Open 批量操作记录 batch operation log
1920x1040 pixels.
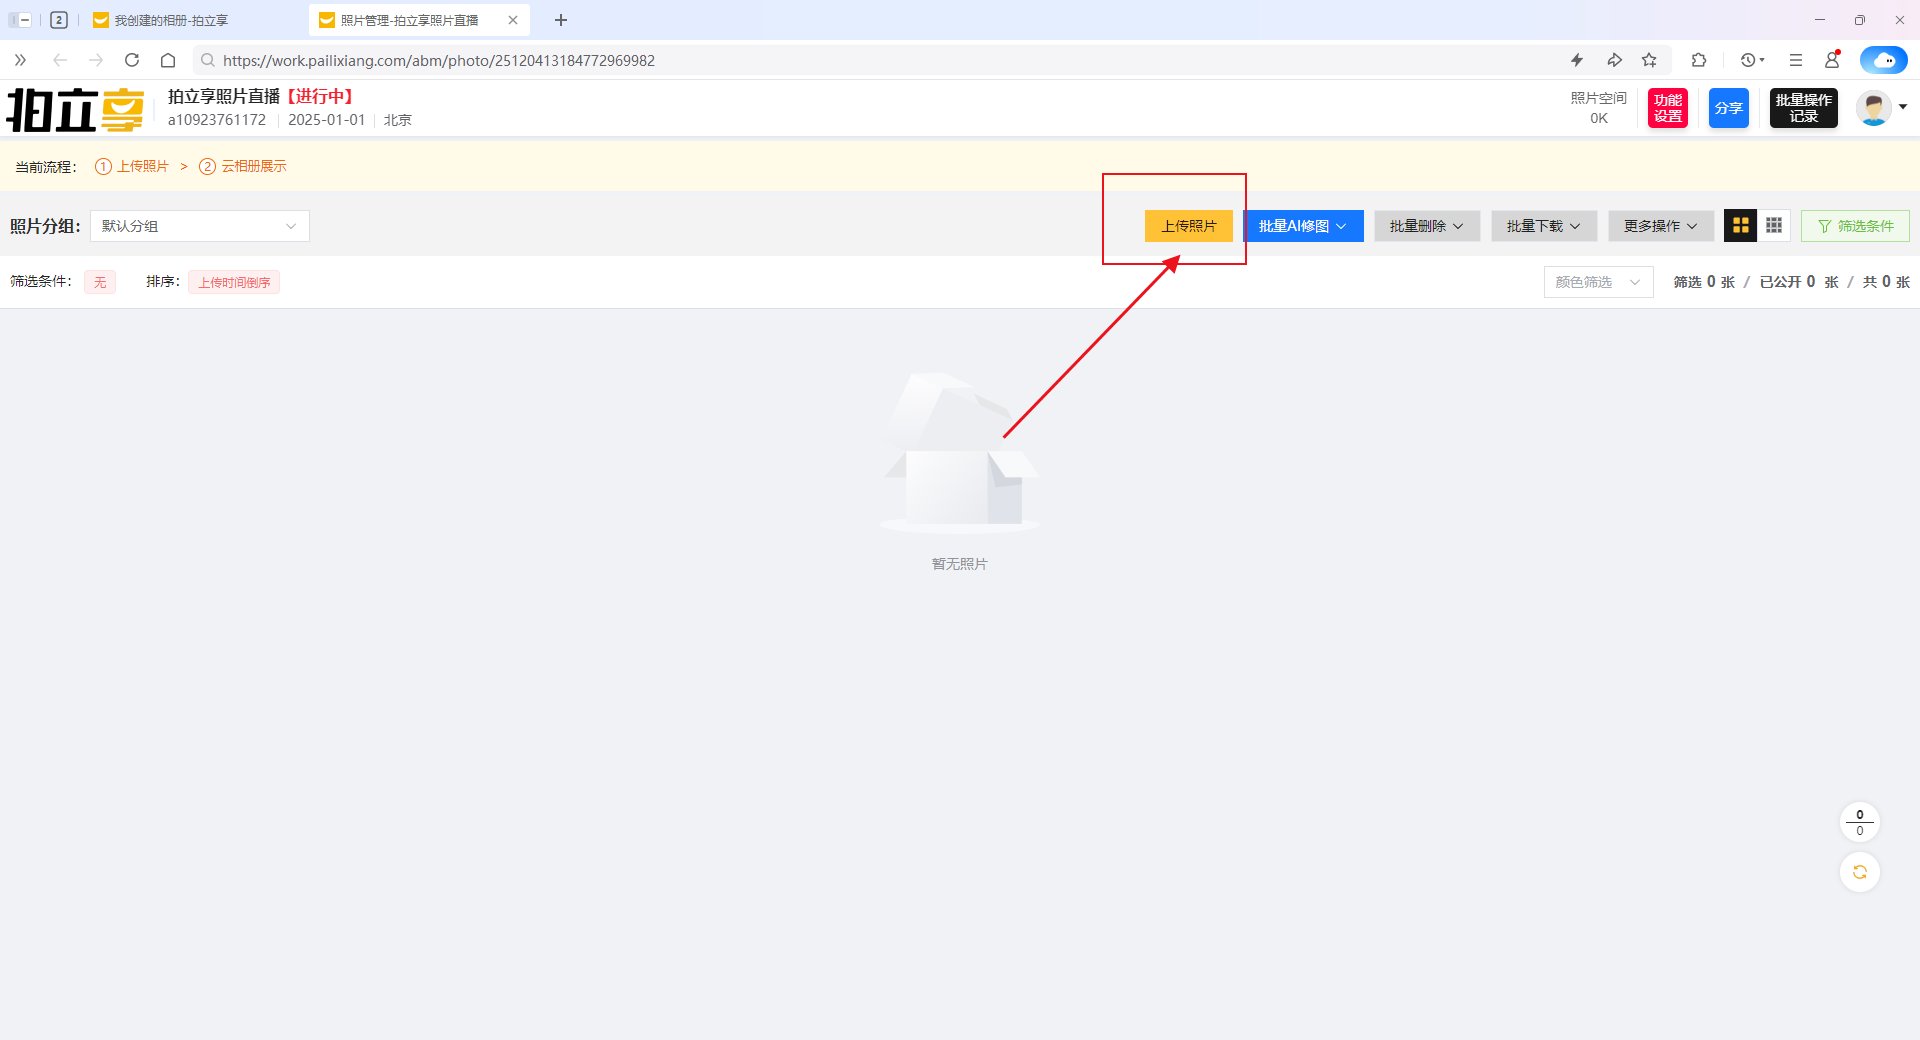[x=1803, y=108]
